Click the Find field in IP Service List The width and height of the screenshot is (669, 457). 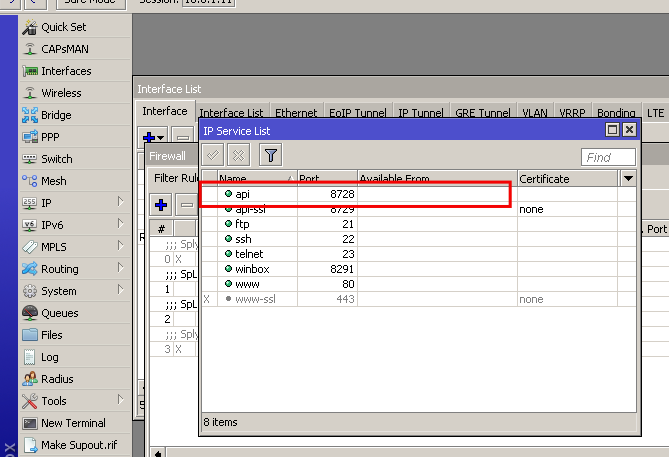608,157
